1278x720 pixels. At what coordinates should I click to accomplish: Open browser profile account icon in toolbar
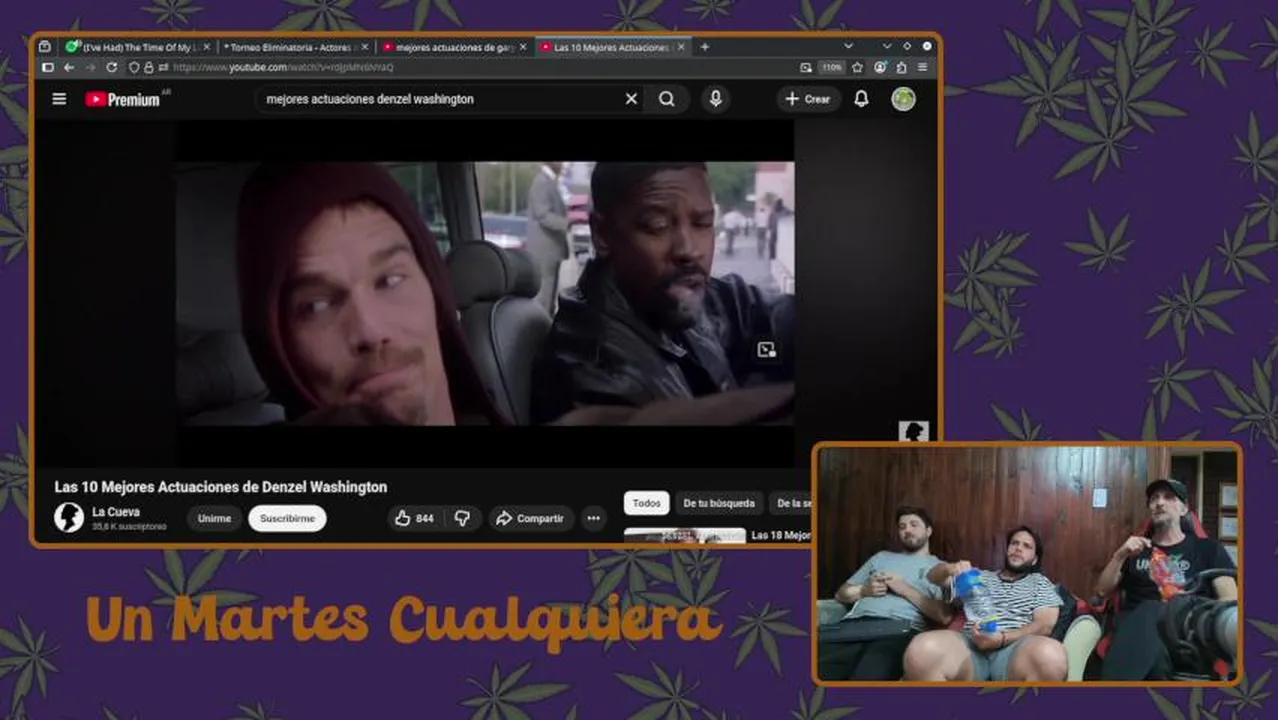coord(880,67)
